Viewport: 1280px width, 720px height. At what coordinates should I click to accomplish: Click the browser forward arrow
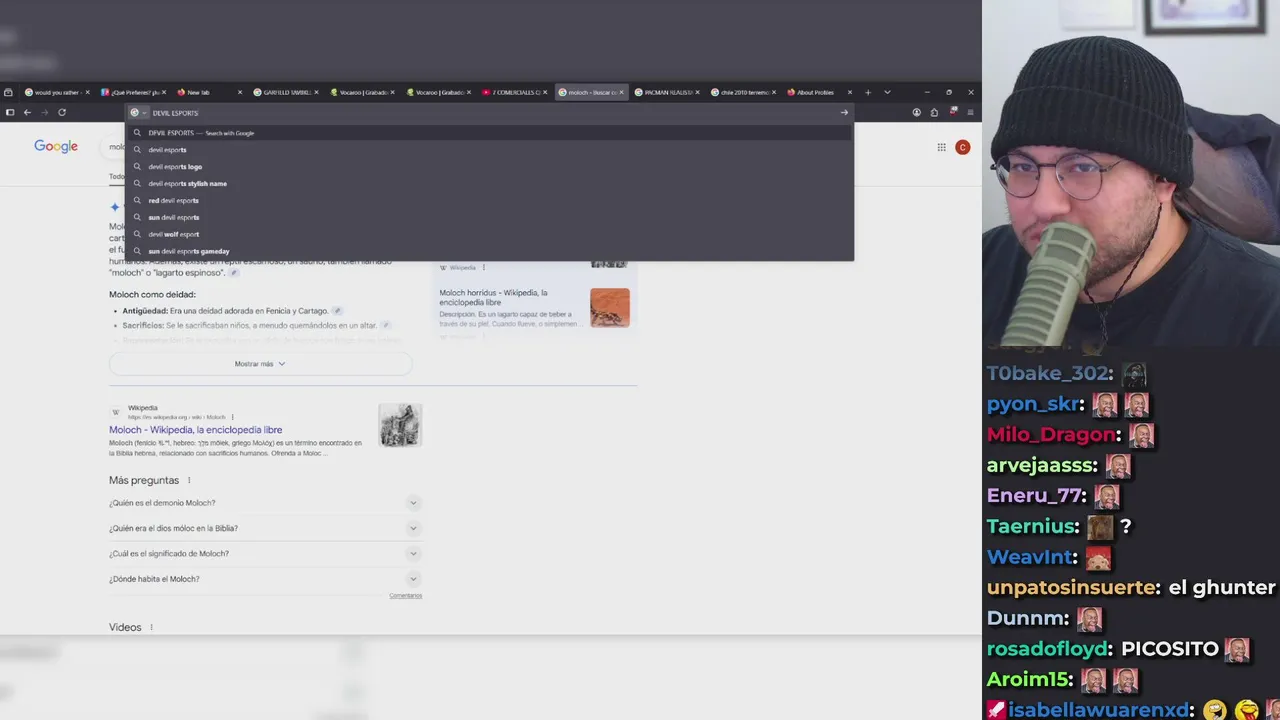(x=44, y=112)
